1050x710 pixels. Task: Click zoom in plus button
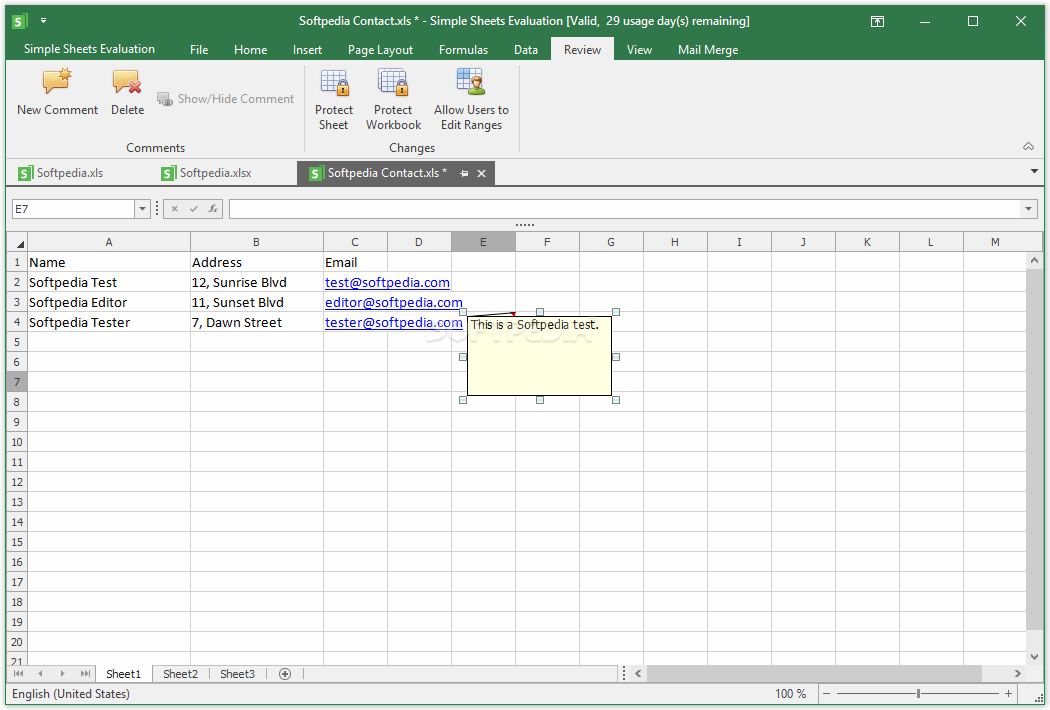(x=1008, y=694)
